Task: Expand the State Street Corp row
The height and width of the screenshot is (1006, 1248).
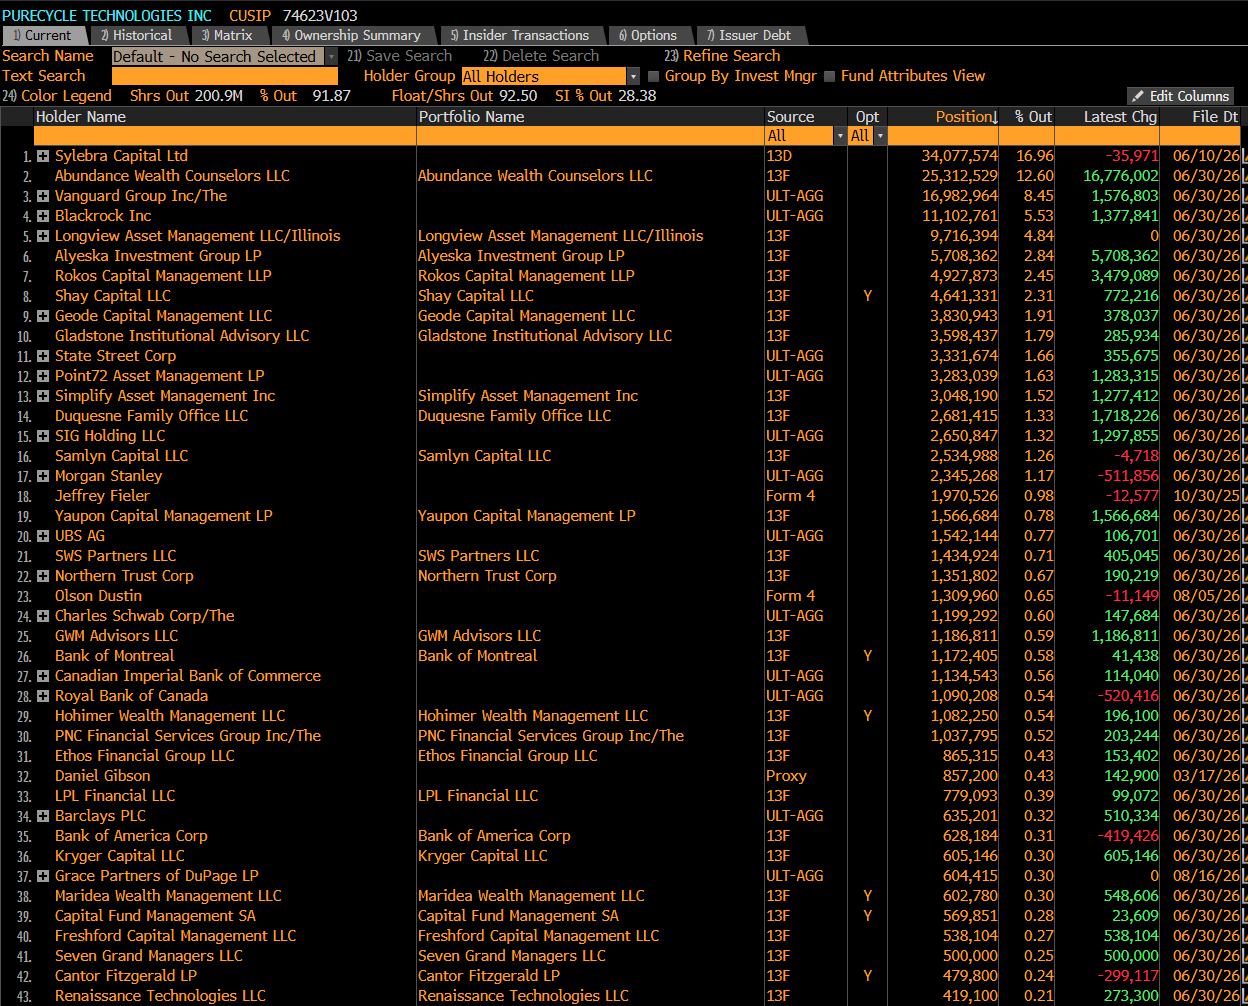Action: [x=43, y=356]
